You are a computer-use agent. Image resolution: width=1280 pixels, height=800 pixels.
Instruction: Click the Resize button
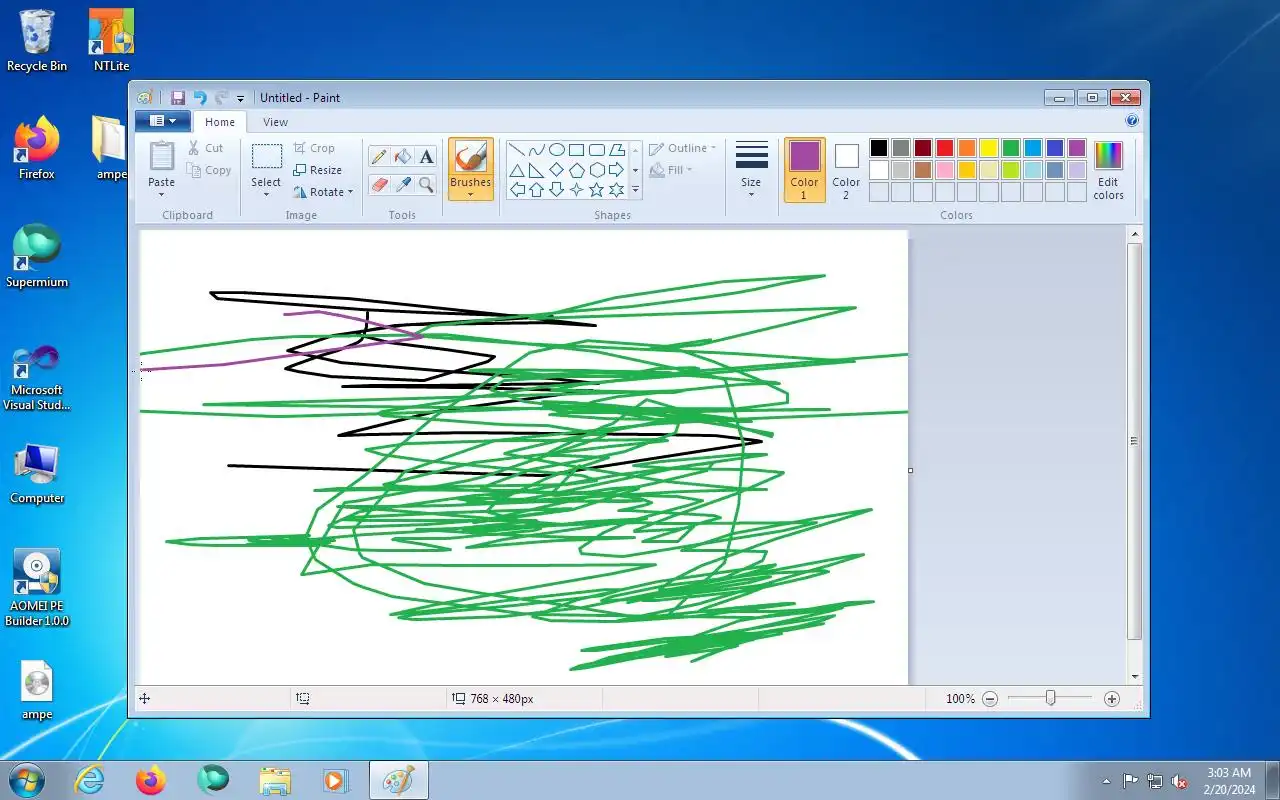click(x=318, y=170)
